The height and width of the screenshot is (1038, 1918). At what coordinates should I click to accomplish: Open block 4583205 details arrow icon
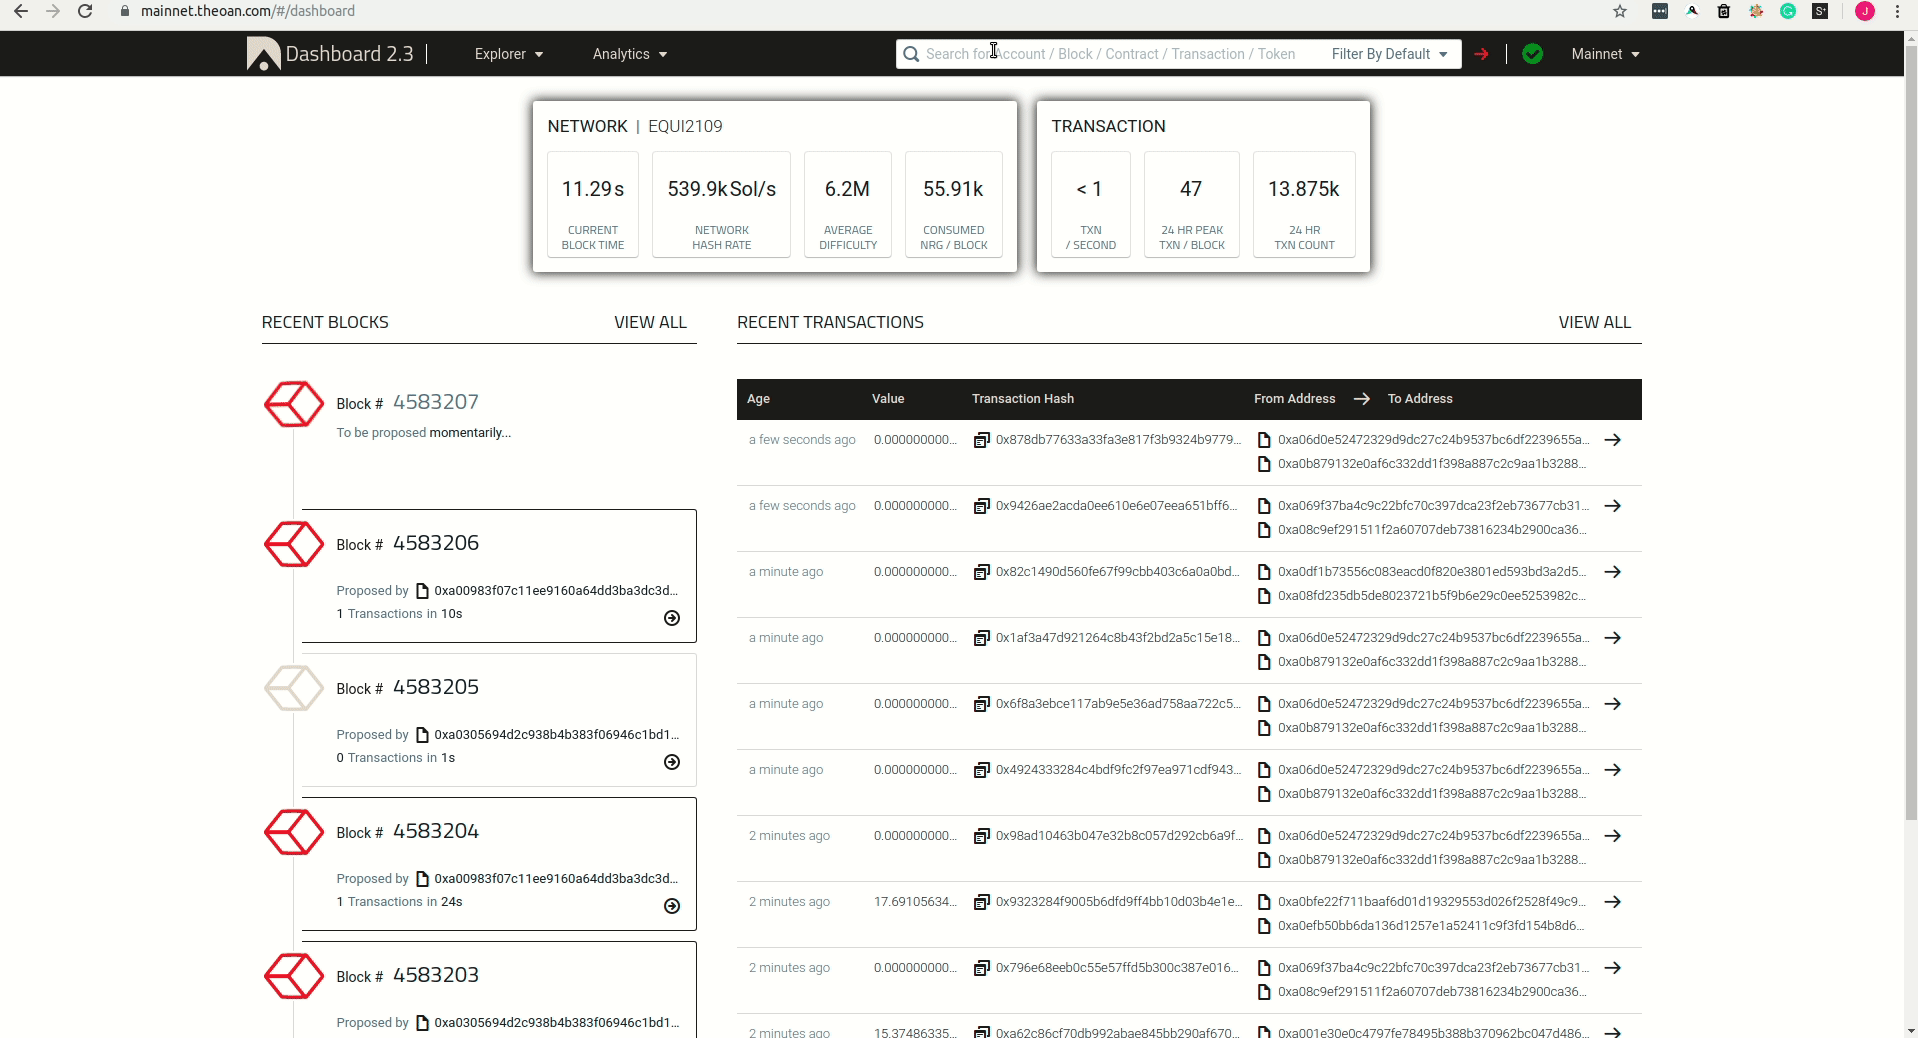click(x=672, y=762)
